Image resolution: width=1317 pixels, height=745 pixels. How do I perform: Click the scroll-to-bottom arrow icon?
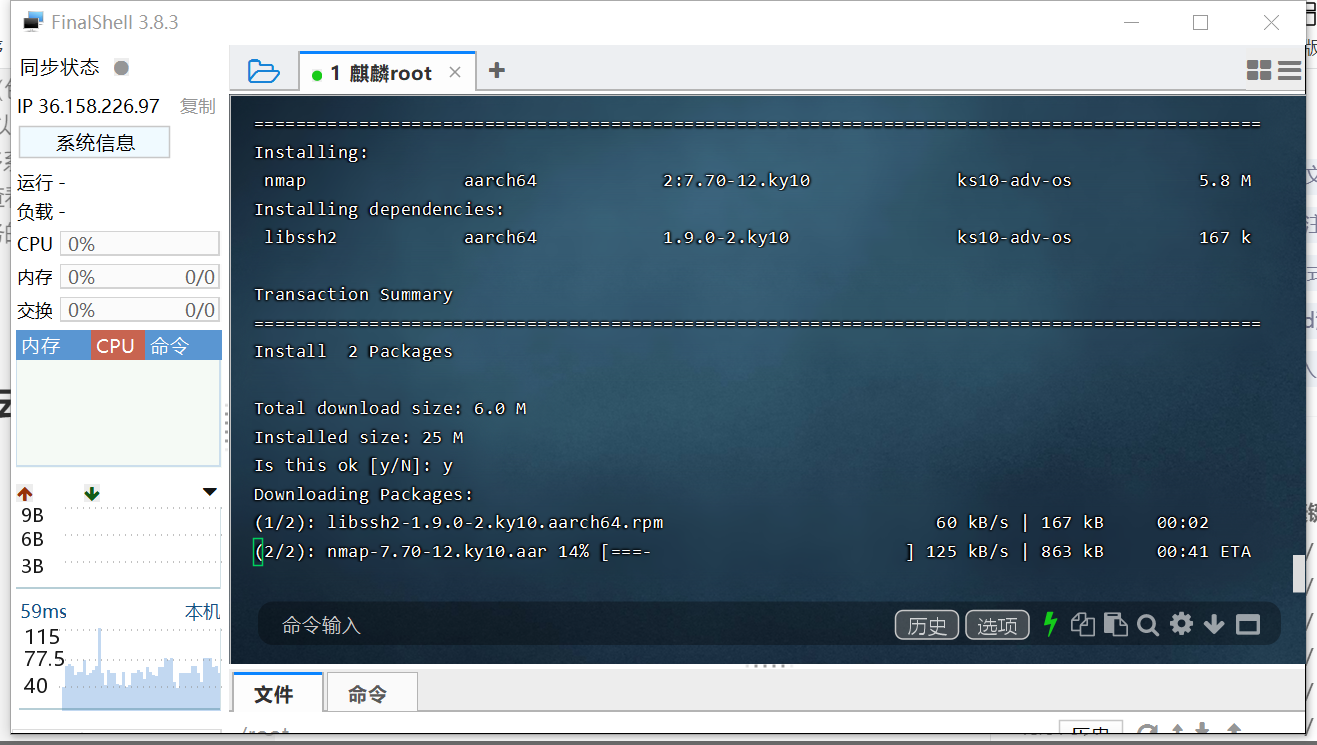[x=1214, y=625]
